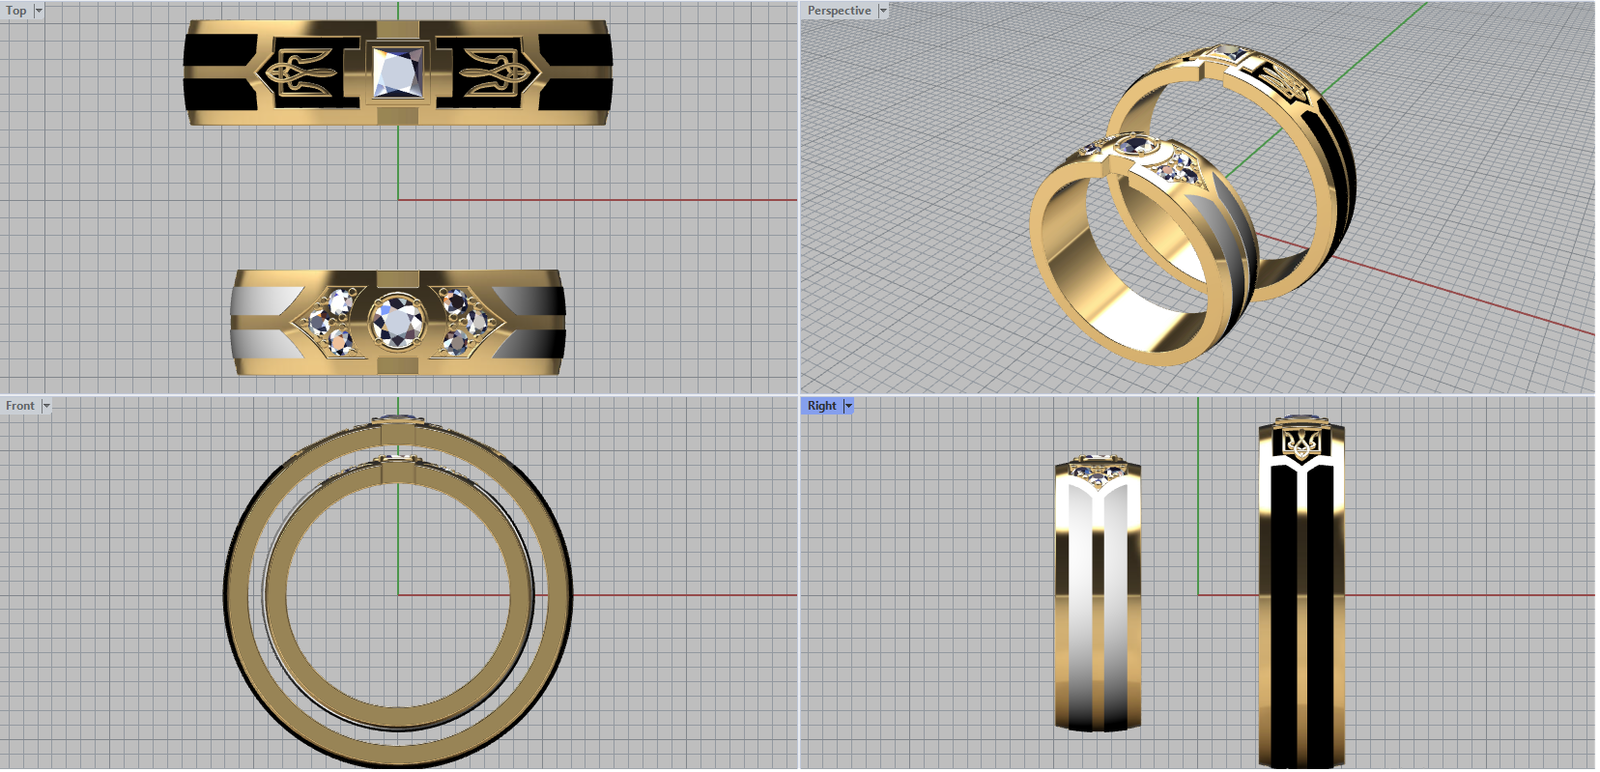Select the right three-diamond cluster in Top view
1600x772 pixels.
pyautogui.click(x=460, y=322)
